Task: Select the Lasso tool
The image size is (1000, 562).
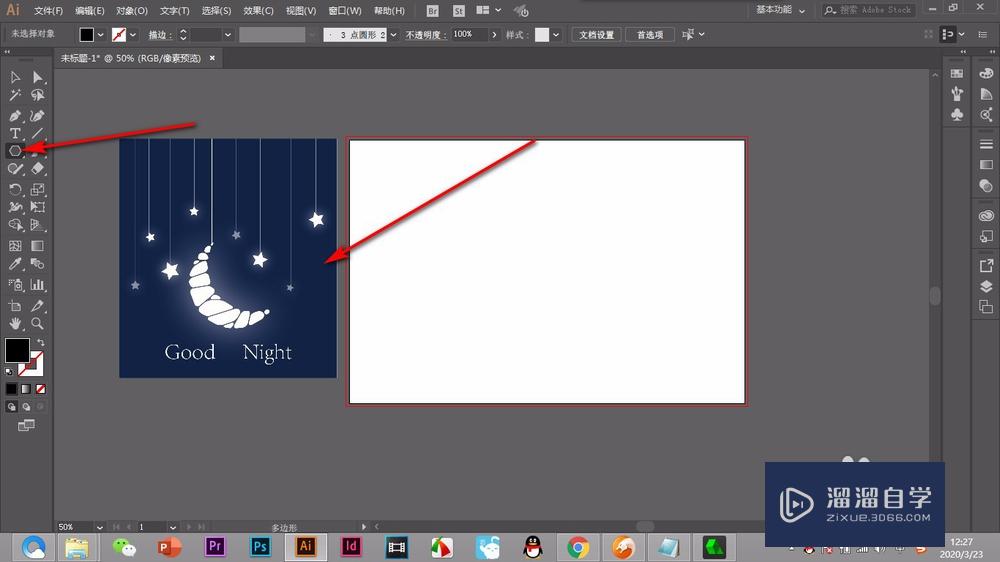Action: (38, 96)
